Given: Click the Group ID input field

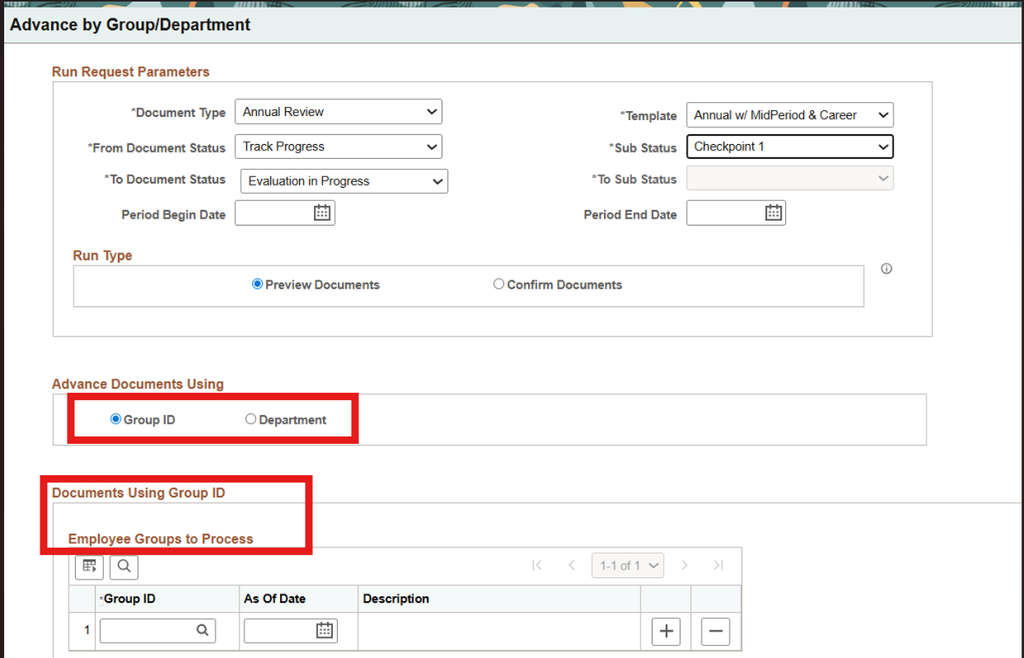Looking at the screenshot, I should coord(157,630).
